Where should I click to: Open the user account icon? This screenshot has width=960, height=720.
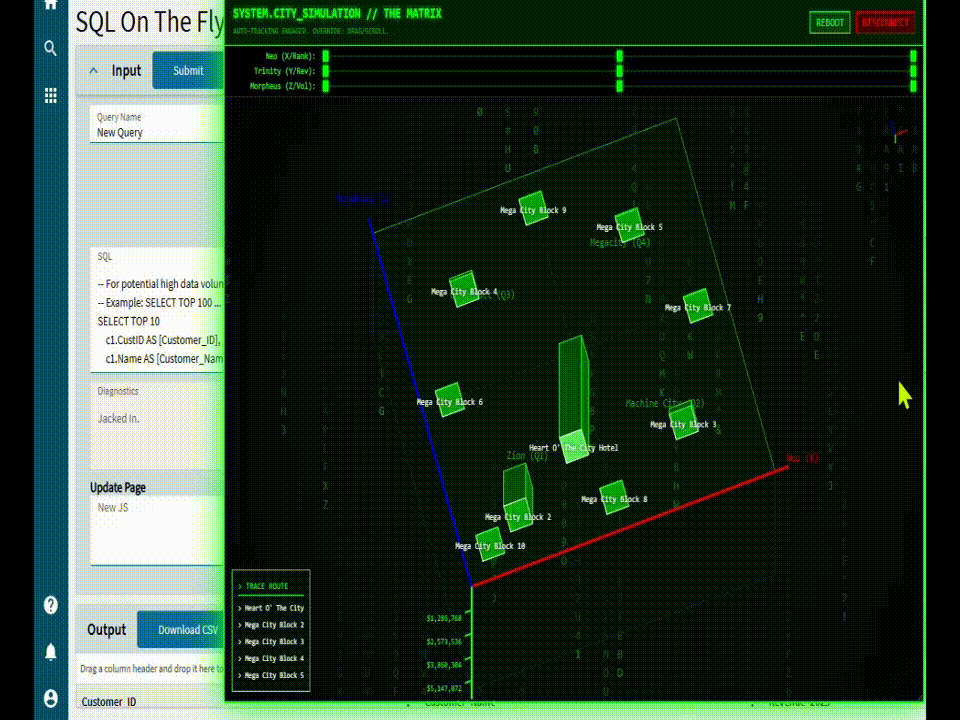click(x=51, y=698)
